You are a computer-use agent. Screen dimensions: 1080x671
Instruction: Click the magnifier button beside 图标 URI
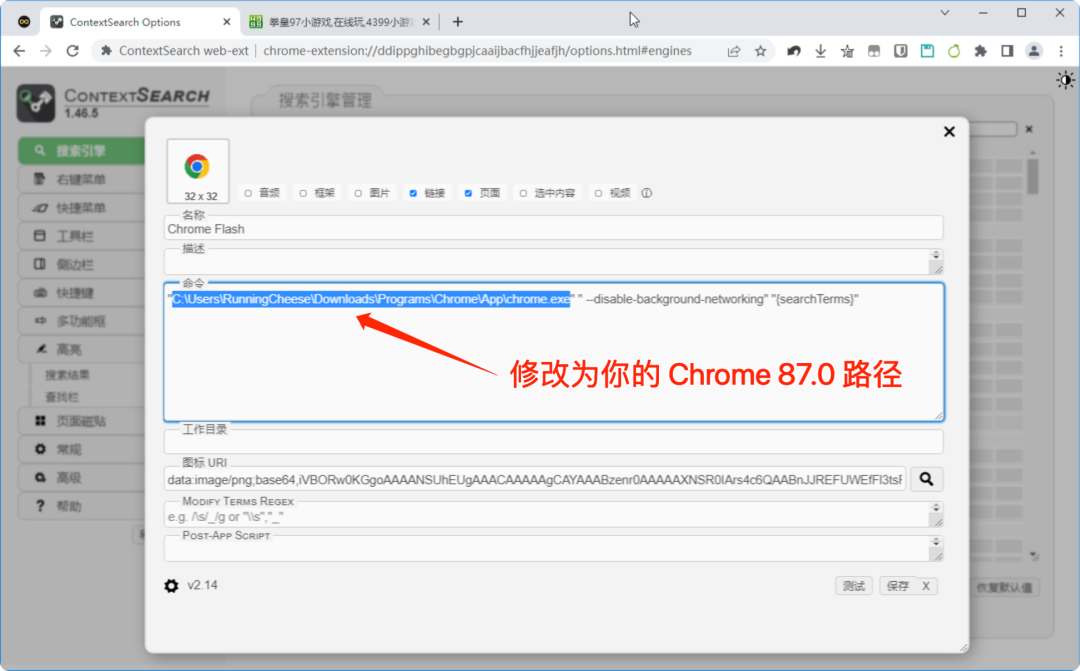click(926, 479)
